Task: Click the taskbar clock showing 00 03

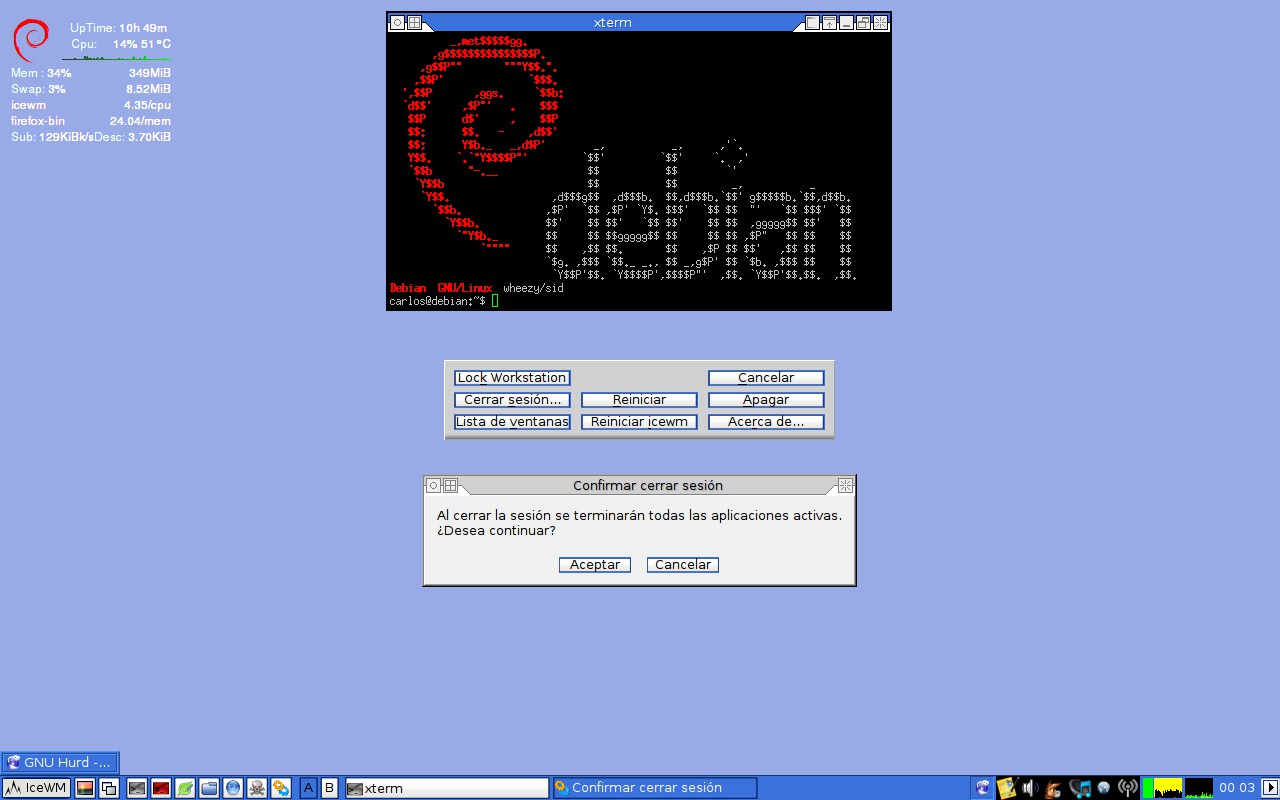Action: click(x=1237, y=788)
